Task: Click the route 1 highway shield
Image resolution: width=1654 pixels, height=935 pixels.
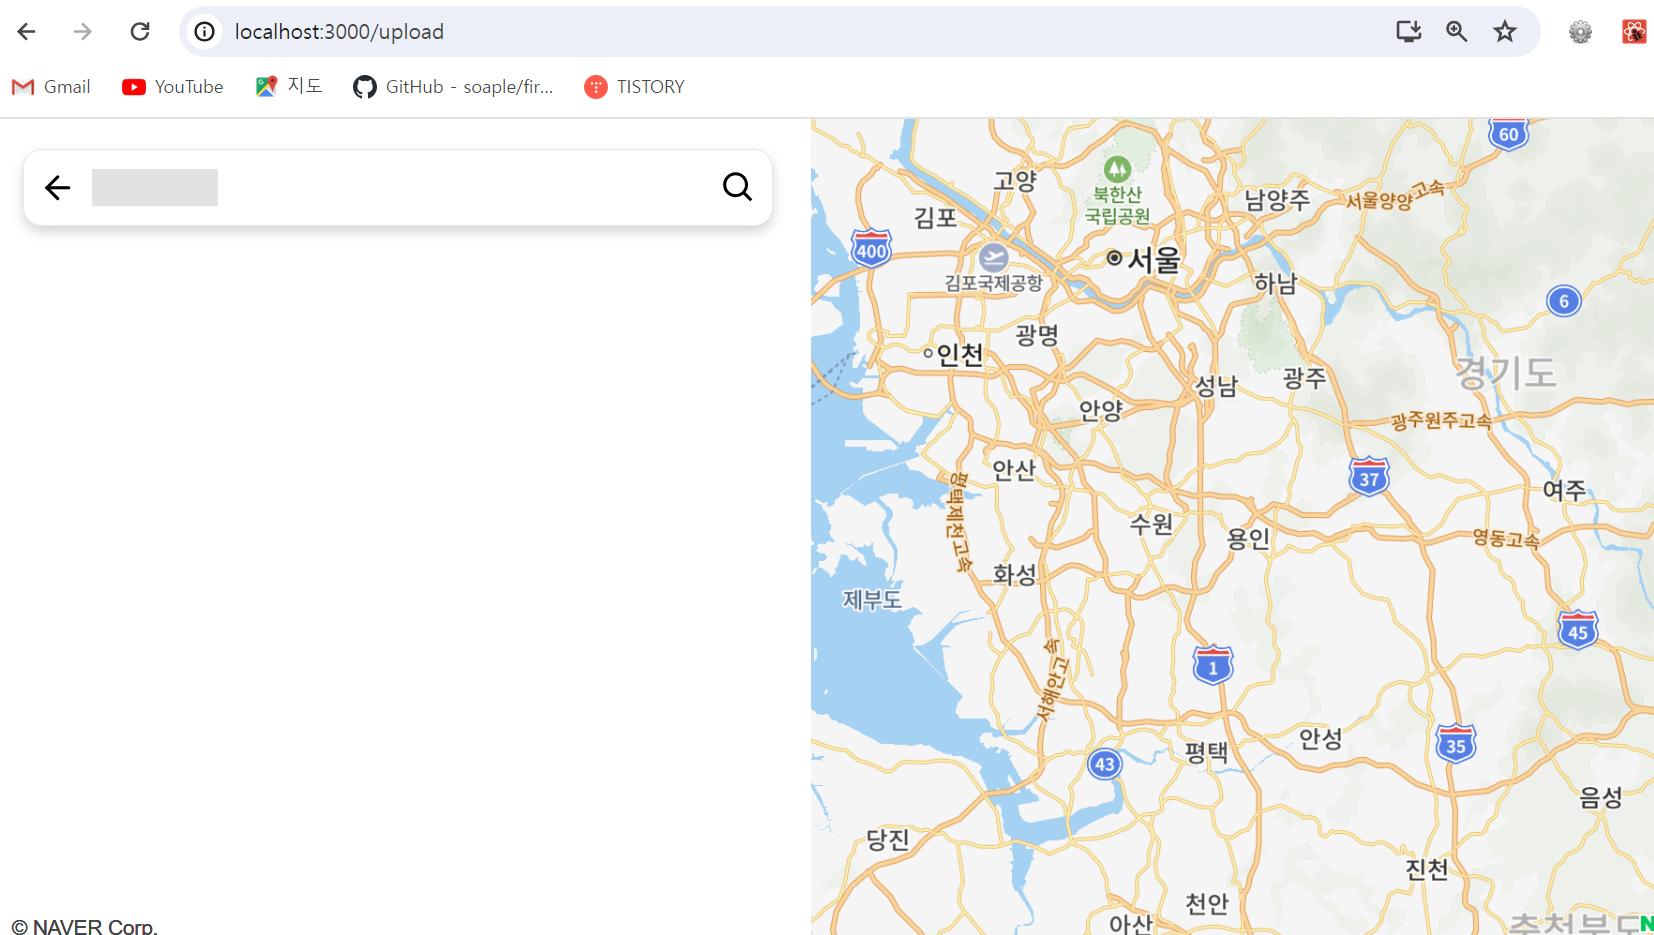Action: (x=1213, y=665)
